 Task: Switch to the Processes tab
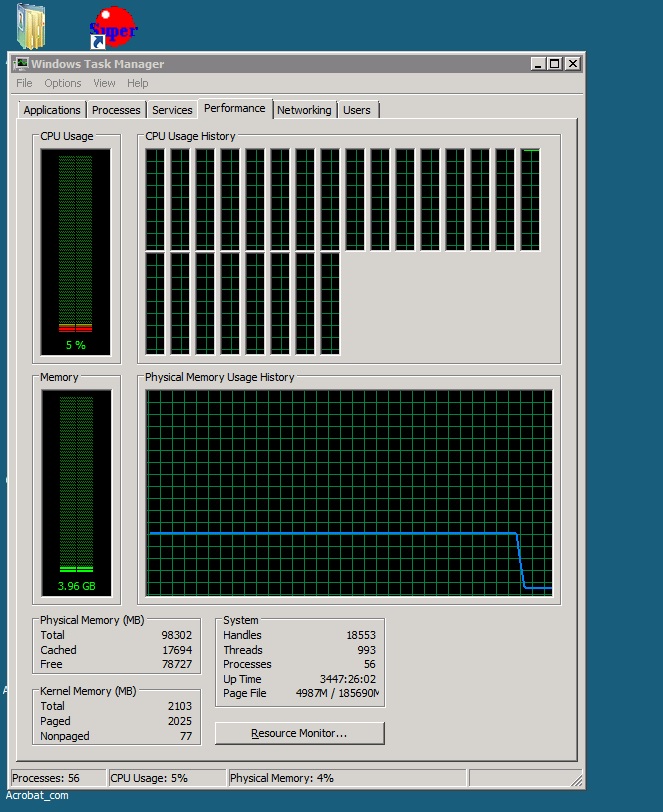(x=117, y=110)
